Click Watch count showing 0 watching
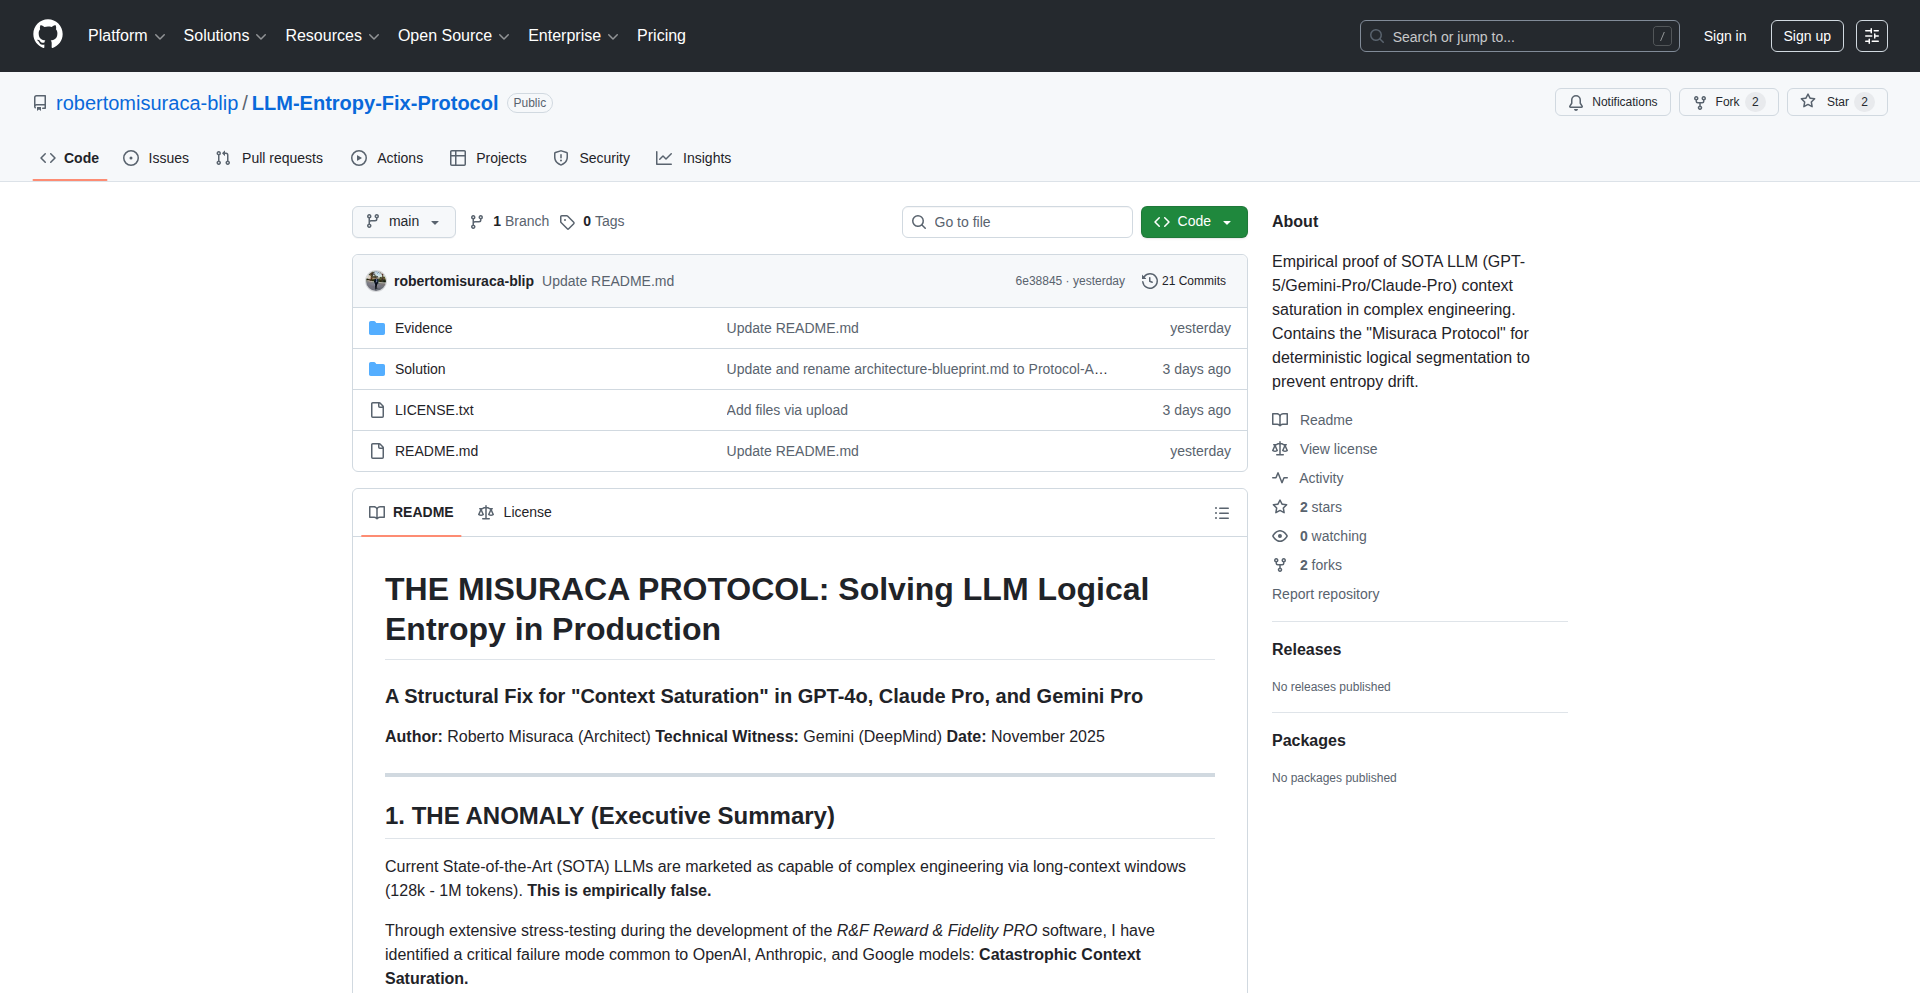Viewport: 1920px width, 993px height. (1332, 536)
